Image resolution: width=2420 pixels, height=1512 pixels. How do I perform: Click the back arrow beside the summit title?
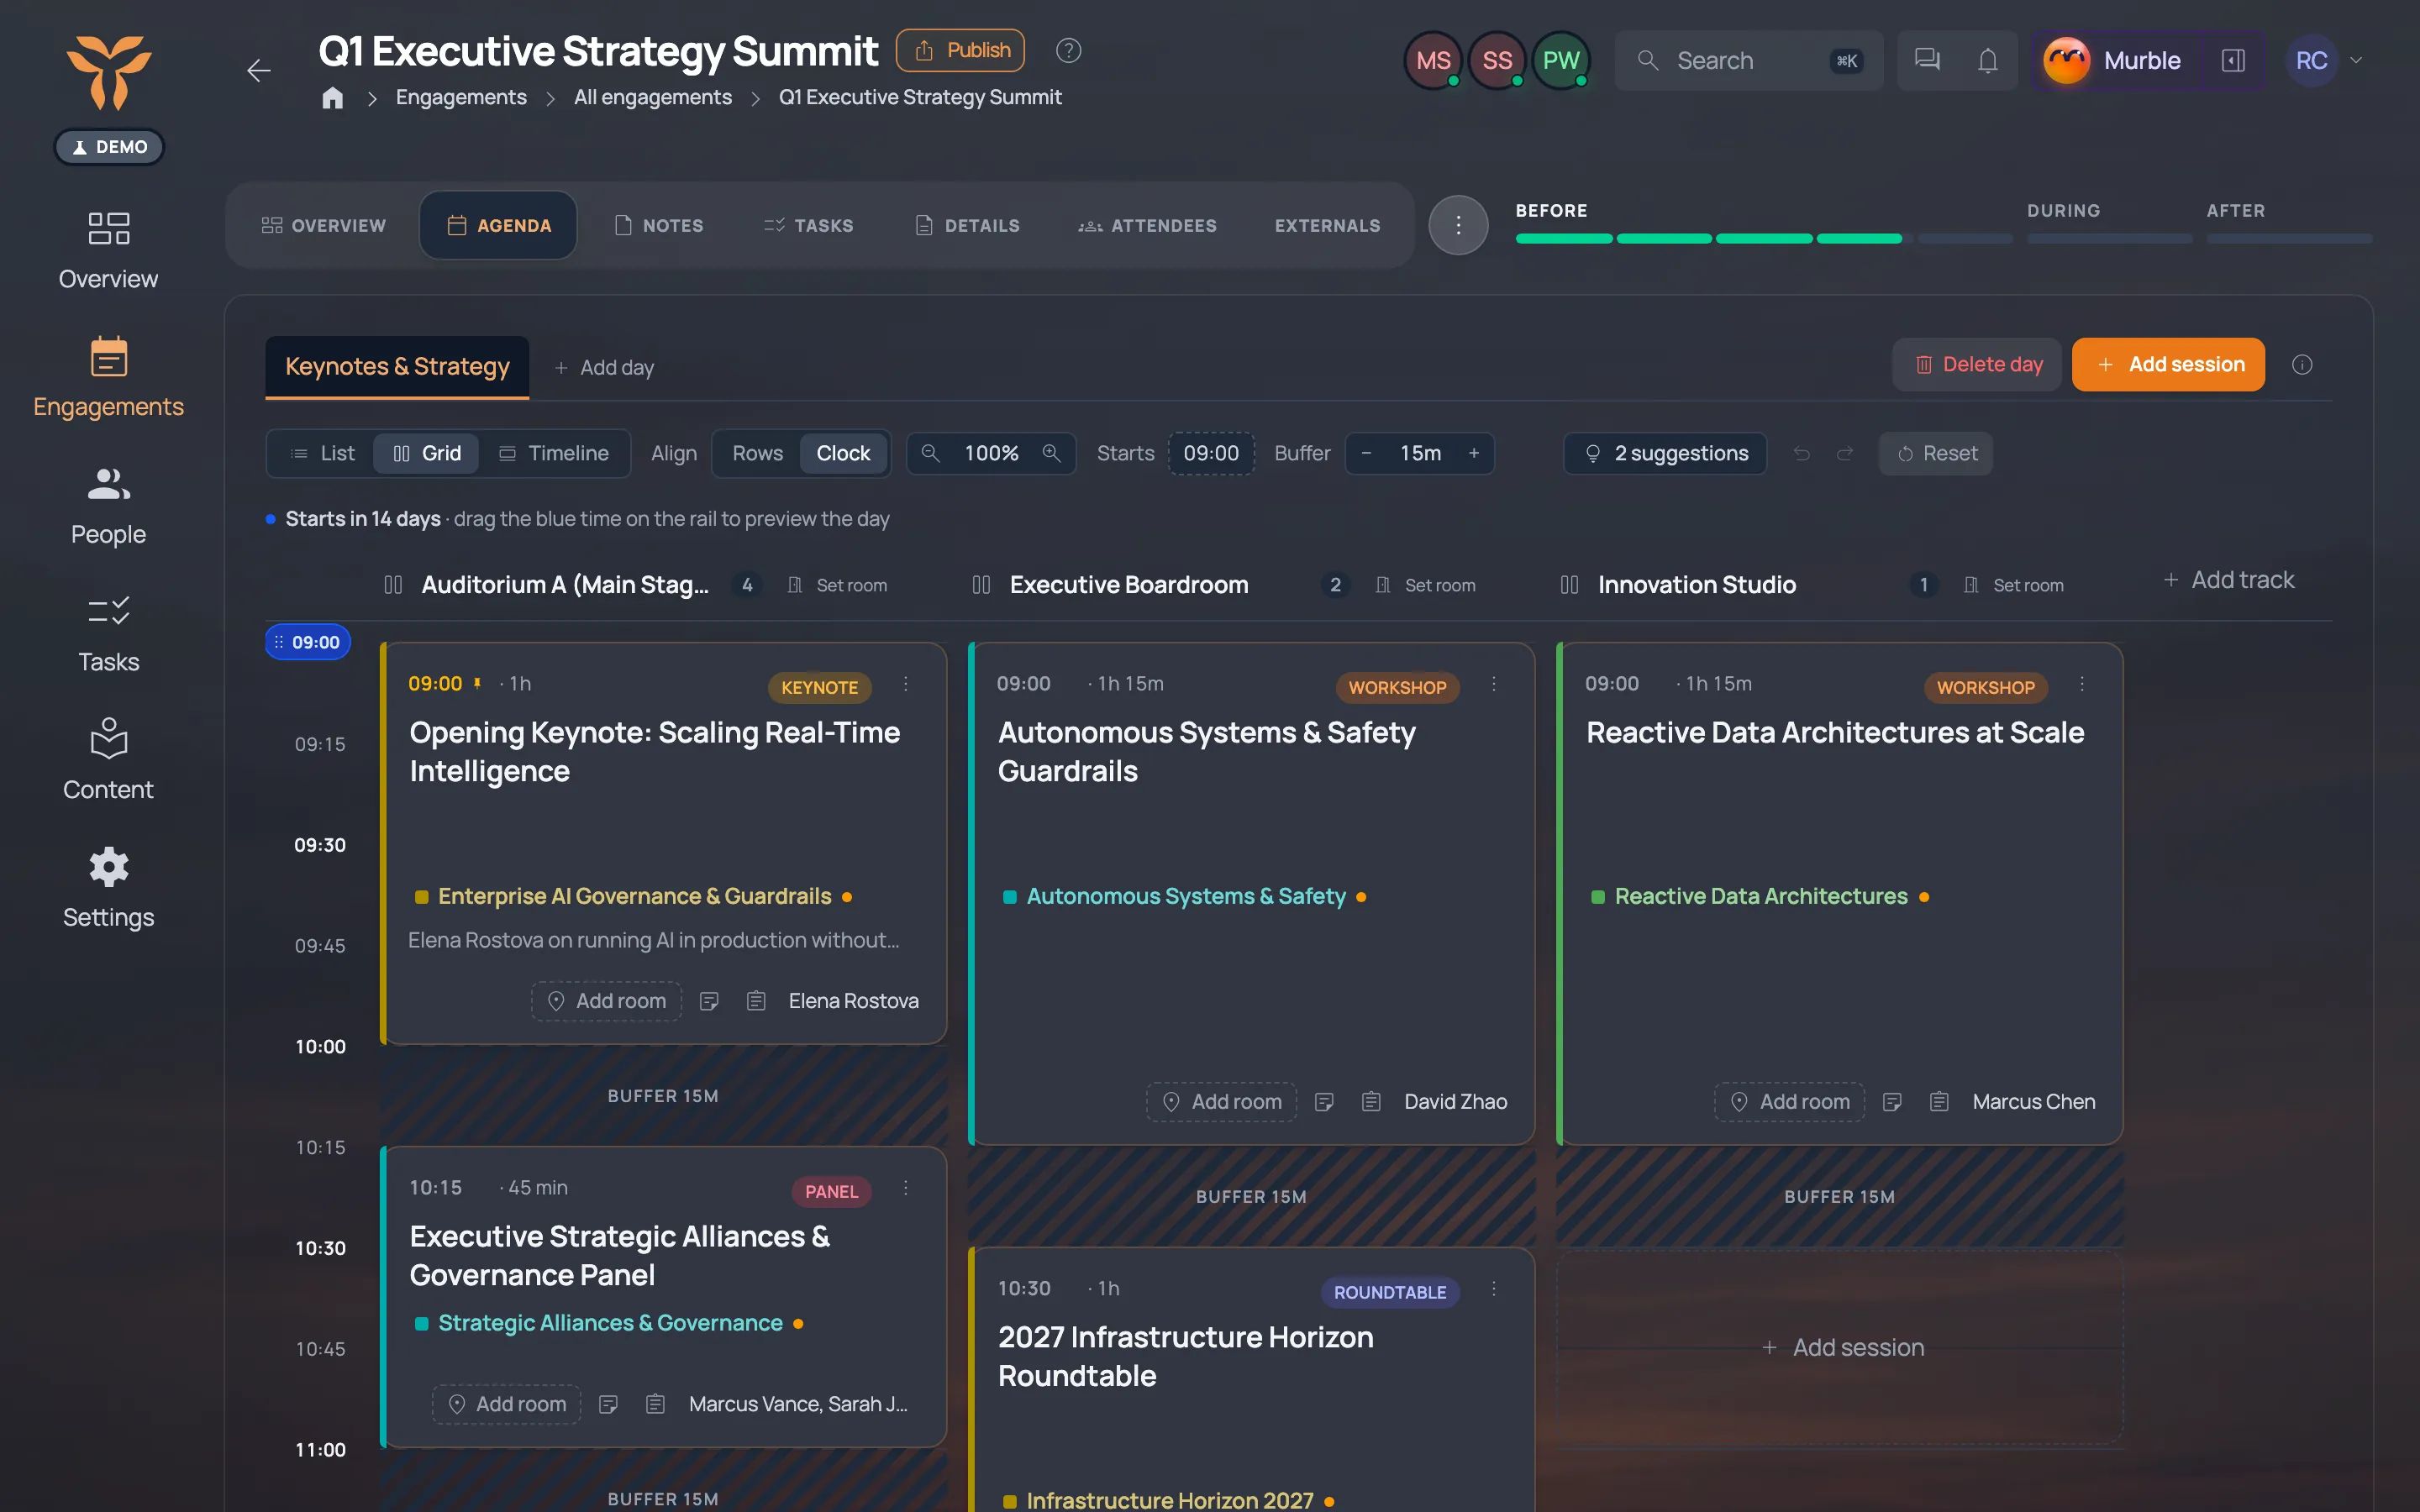click(259, 70)
